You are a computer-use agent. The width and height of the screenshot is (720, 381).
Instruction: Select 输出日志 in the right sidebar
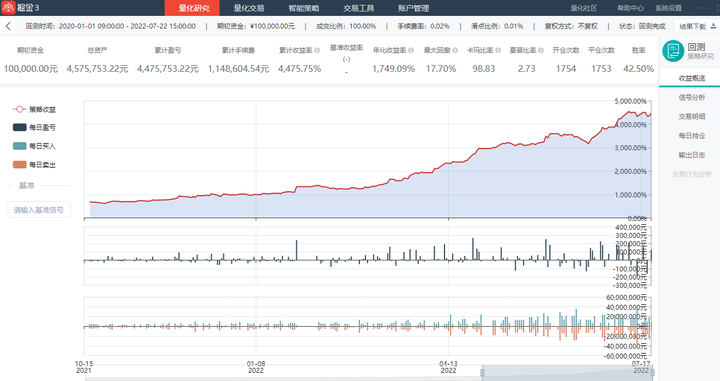pos(692,155)
